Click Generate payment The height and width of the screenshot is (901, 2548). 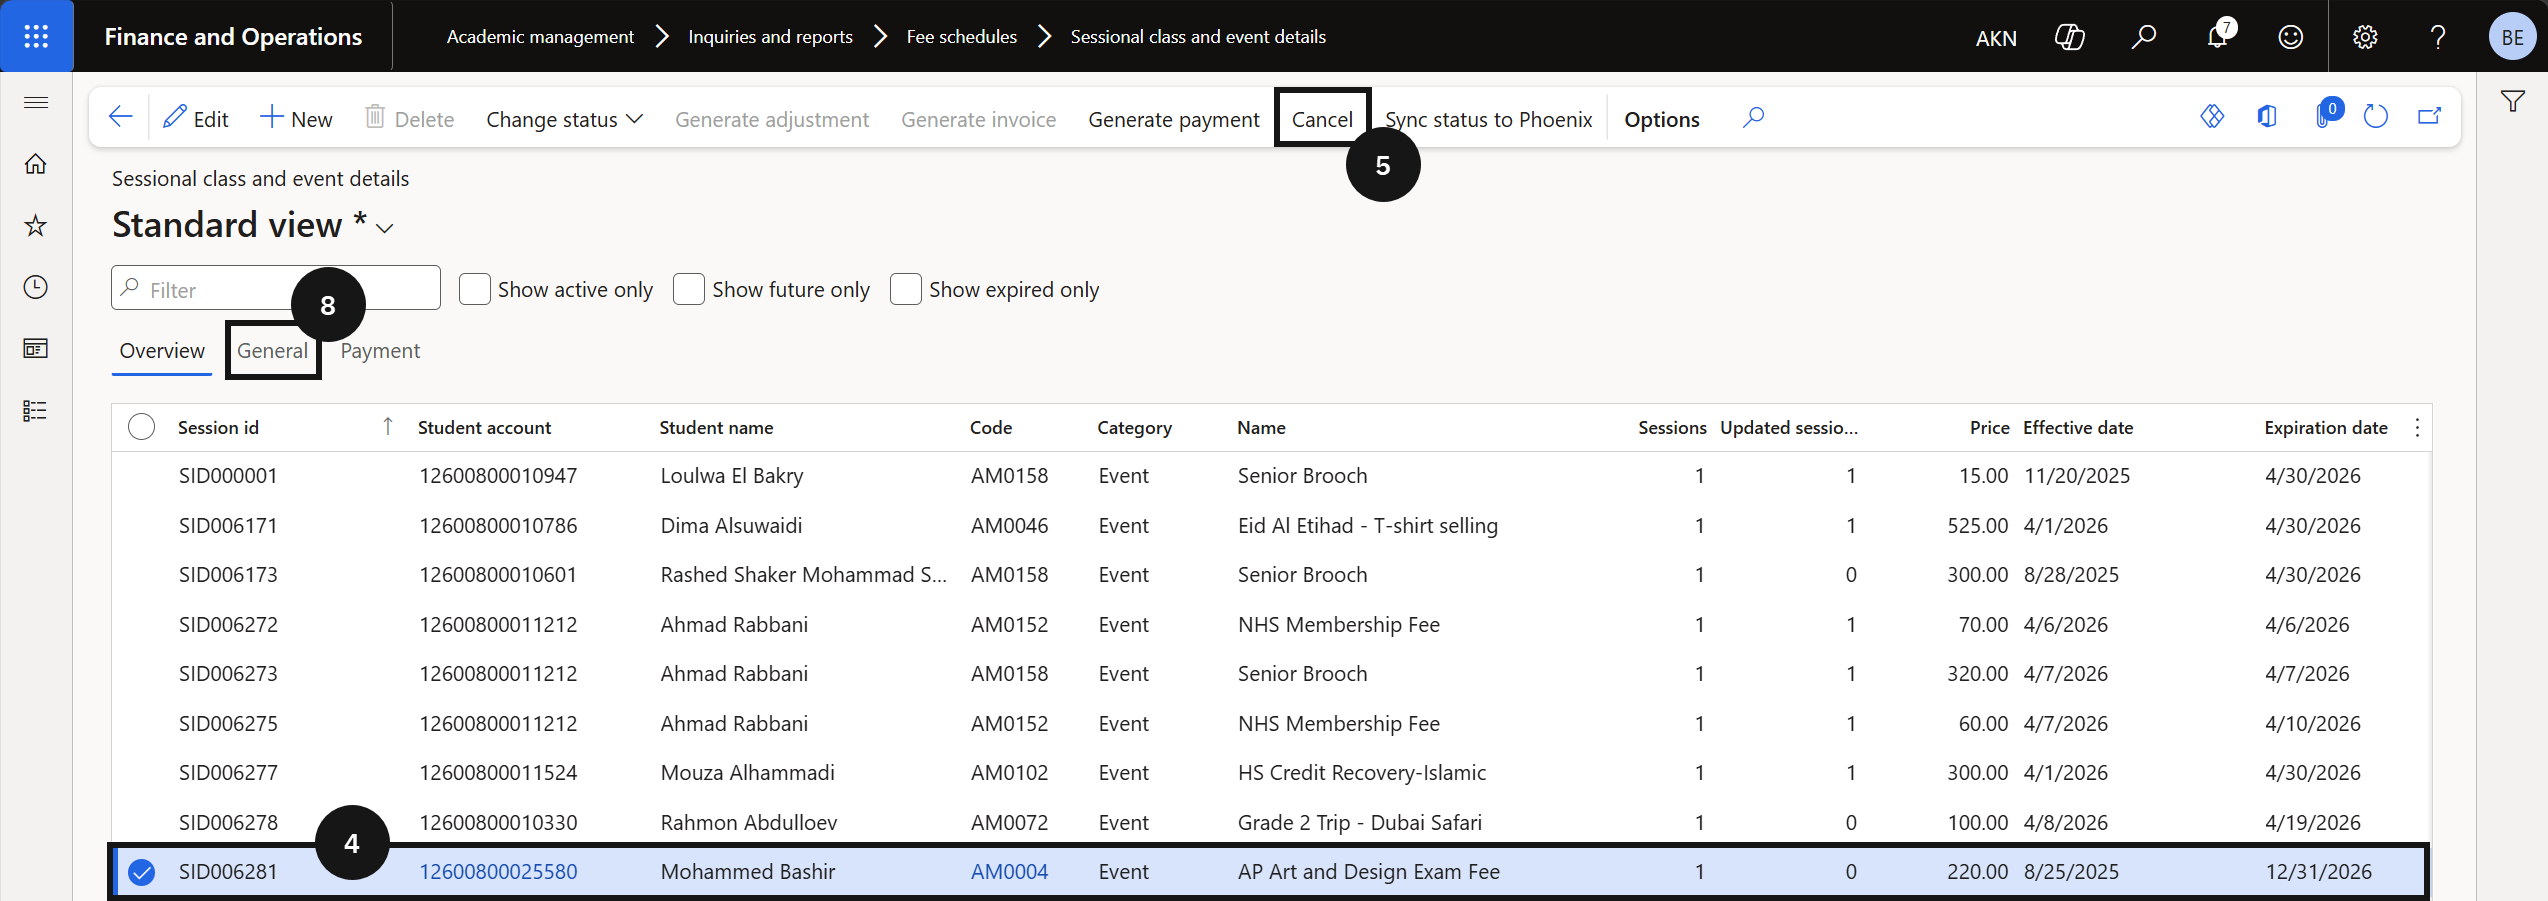pos(1174,119)
